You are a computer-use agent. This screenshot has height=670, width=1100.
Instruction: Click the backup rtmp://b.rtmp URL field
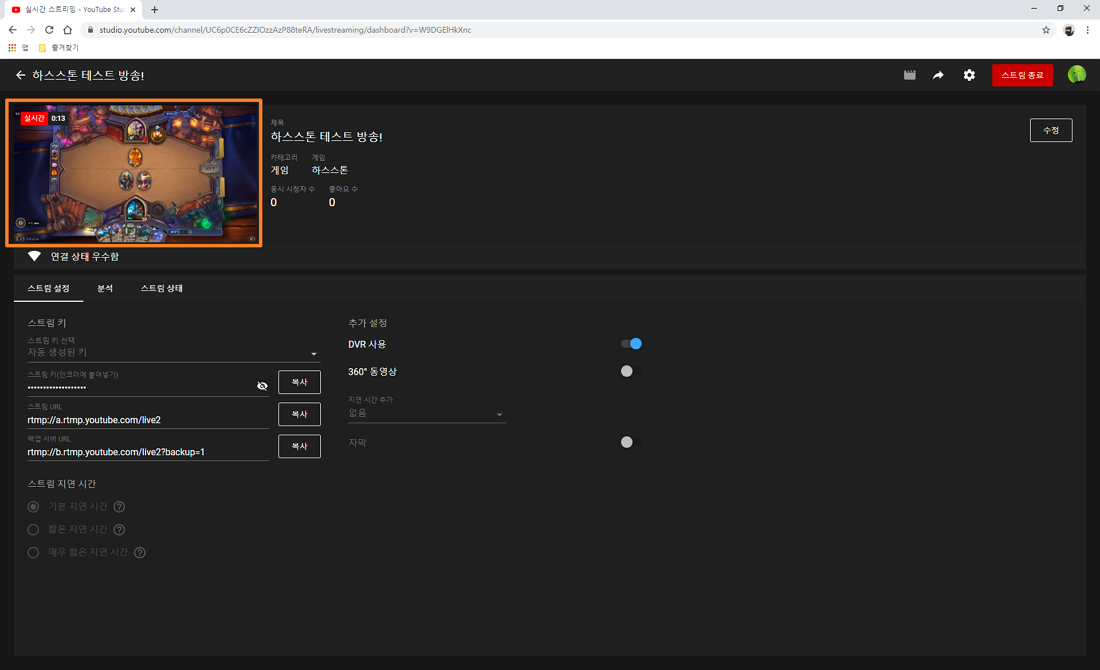(148, 452)
